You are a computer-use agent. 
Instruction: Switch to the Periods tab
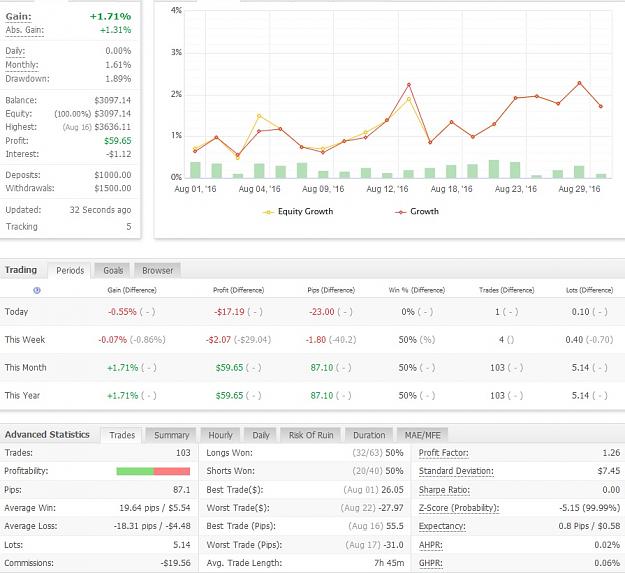tap(70, 271)
